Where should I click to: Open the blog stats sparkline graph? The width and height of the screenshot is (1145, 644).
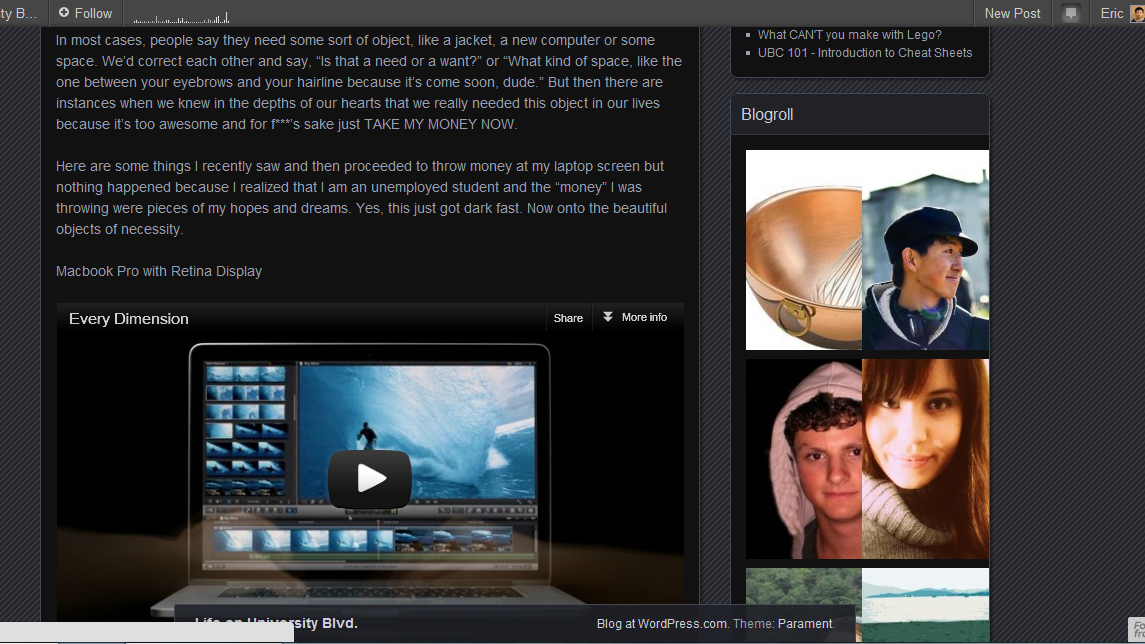click(181, 16)
